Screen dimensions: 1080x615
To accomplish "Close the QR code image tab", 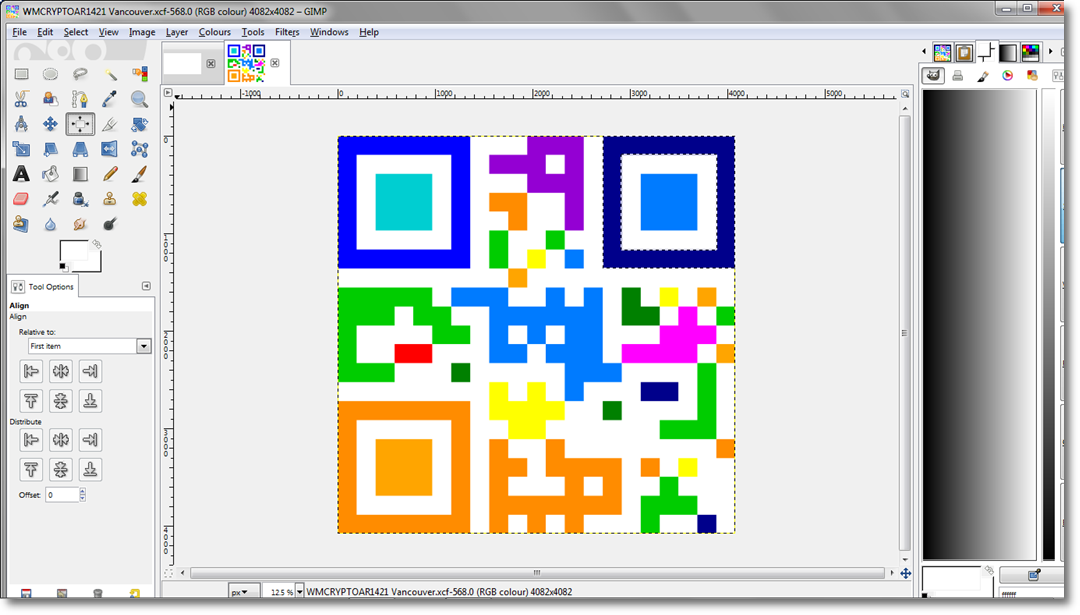I will point(275,63).
